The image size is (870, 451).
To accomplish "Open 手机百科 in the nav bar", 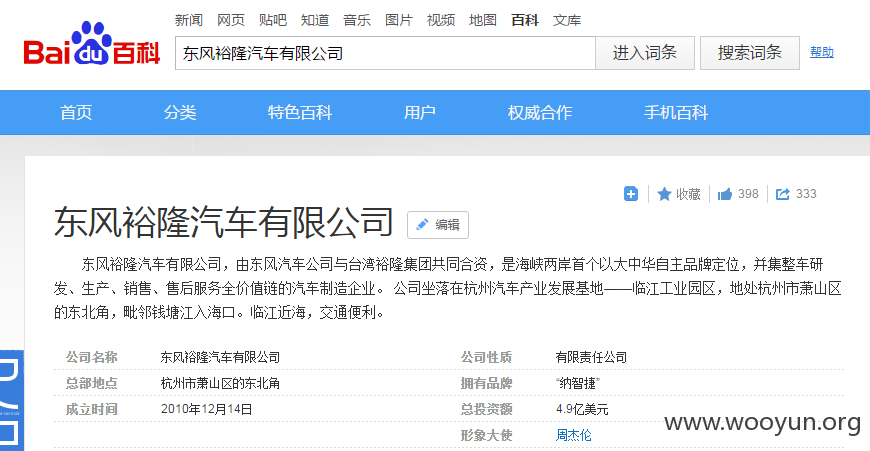I will pos(676,113).
